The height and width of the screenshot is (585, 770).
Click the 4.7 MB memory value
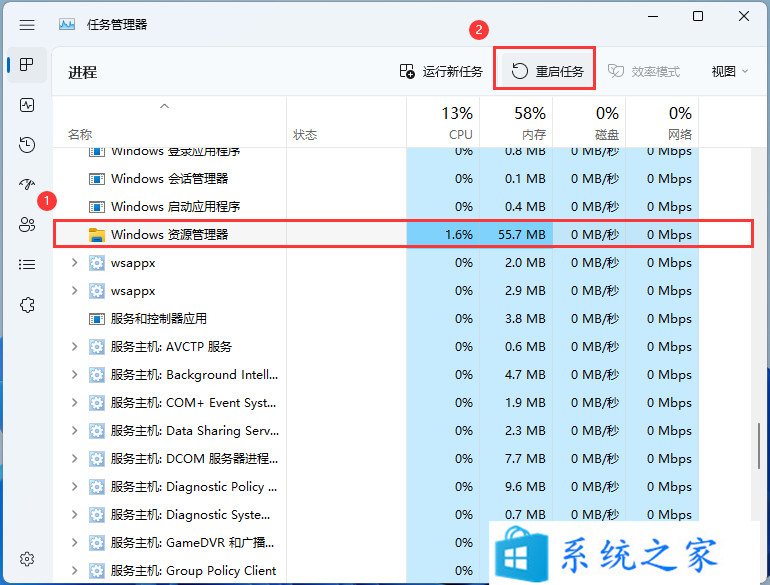(x=525, y=375)
